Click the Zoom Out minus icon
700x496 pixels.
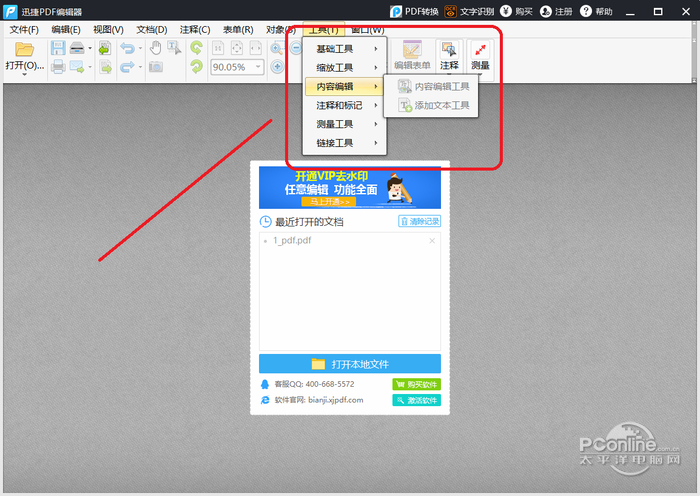click(296, 48)
